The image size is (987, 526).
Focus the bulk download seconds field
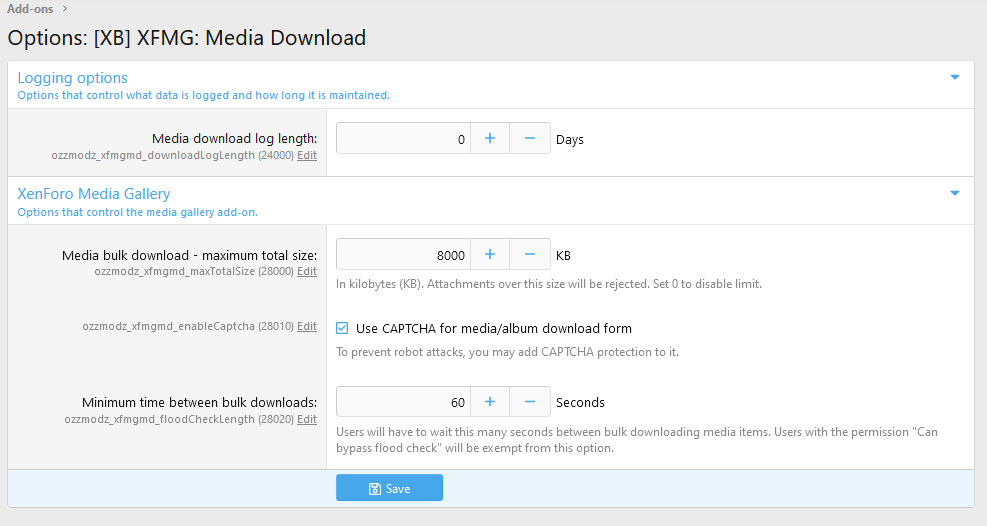pyautogui.click(x=403, y=402)
